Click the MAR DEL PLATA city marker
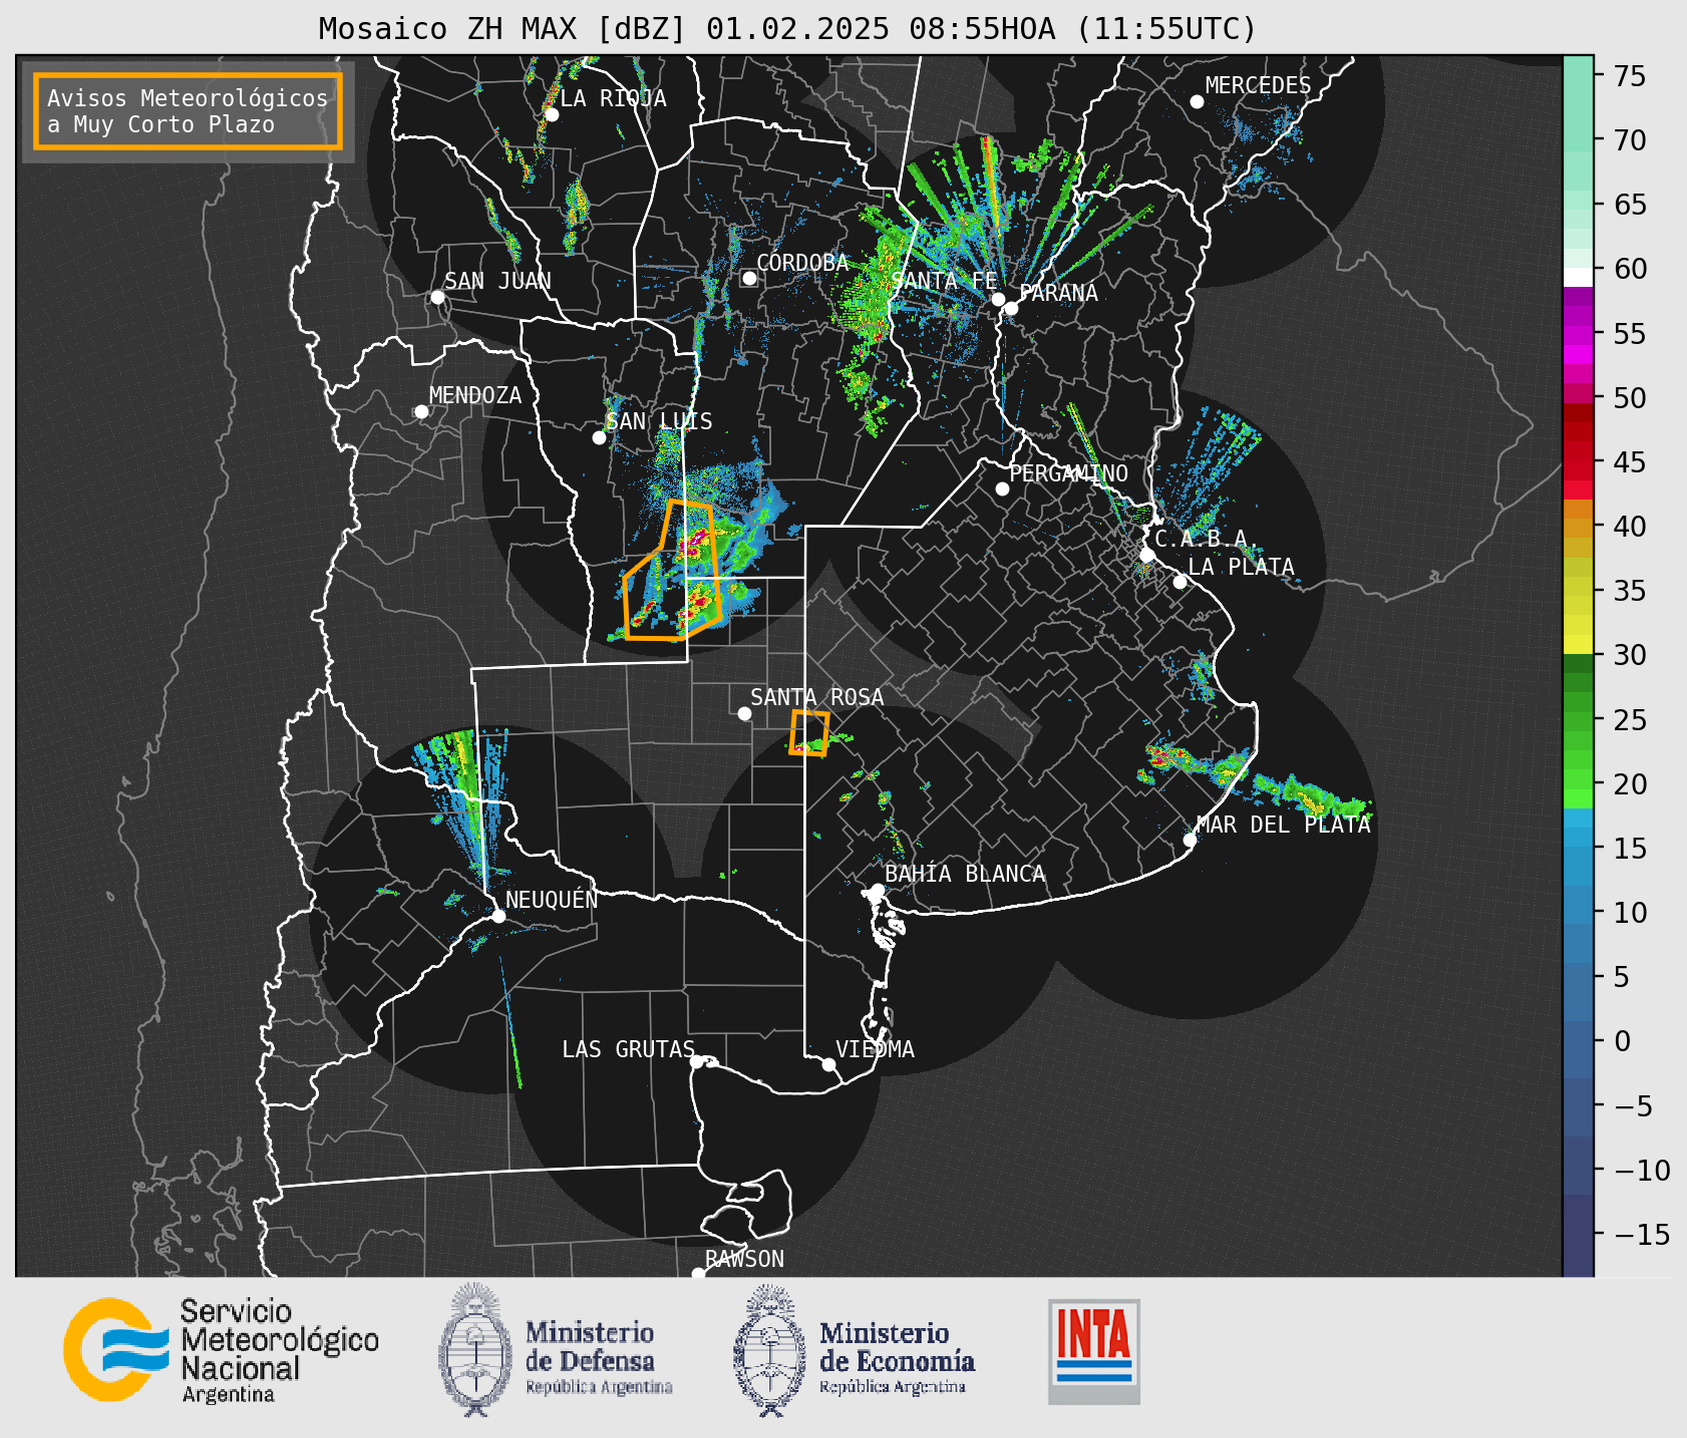1687x1438 pixels. point(1190,840)
